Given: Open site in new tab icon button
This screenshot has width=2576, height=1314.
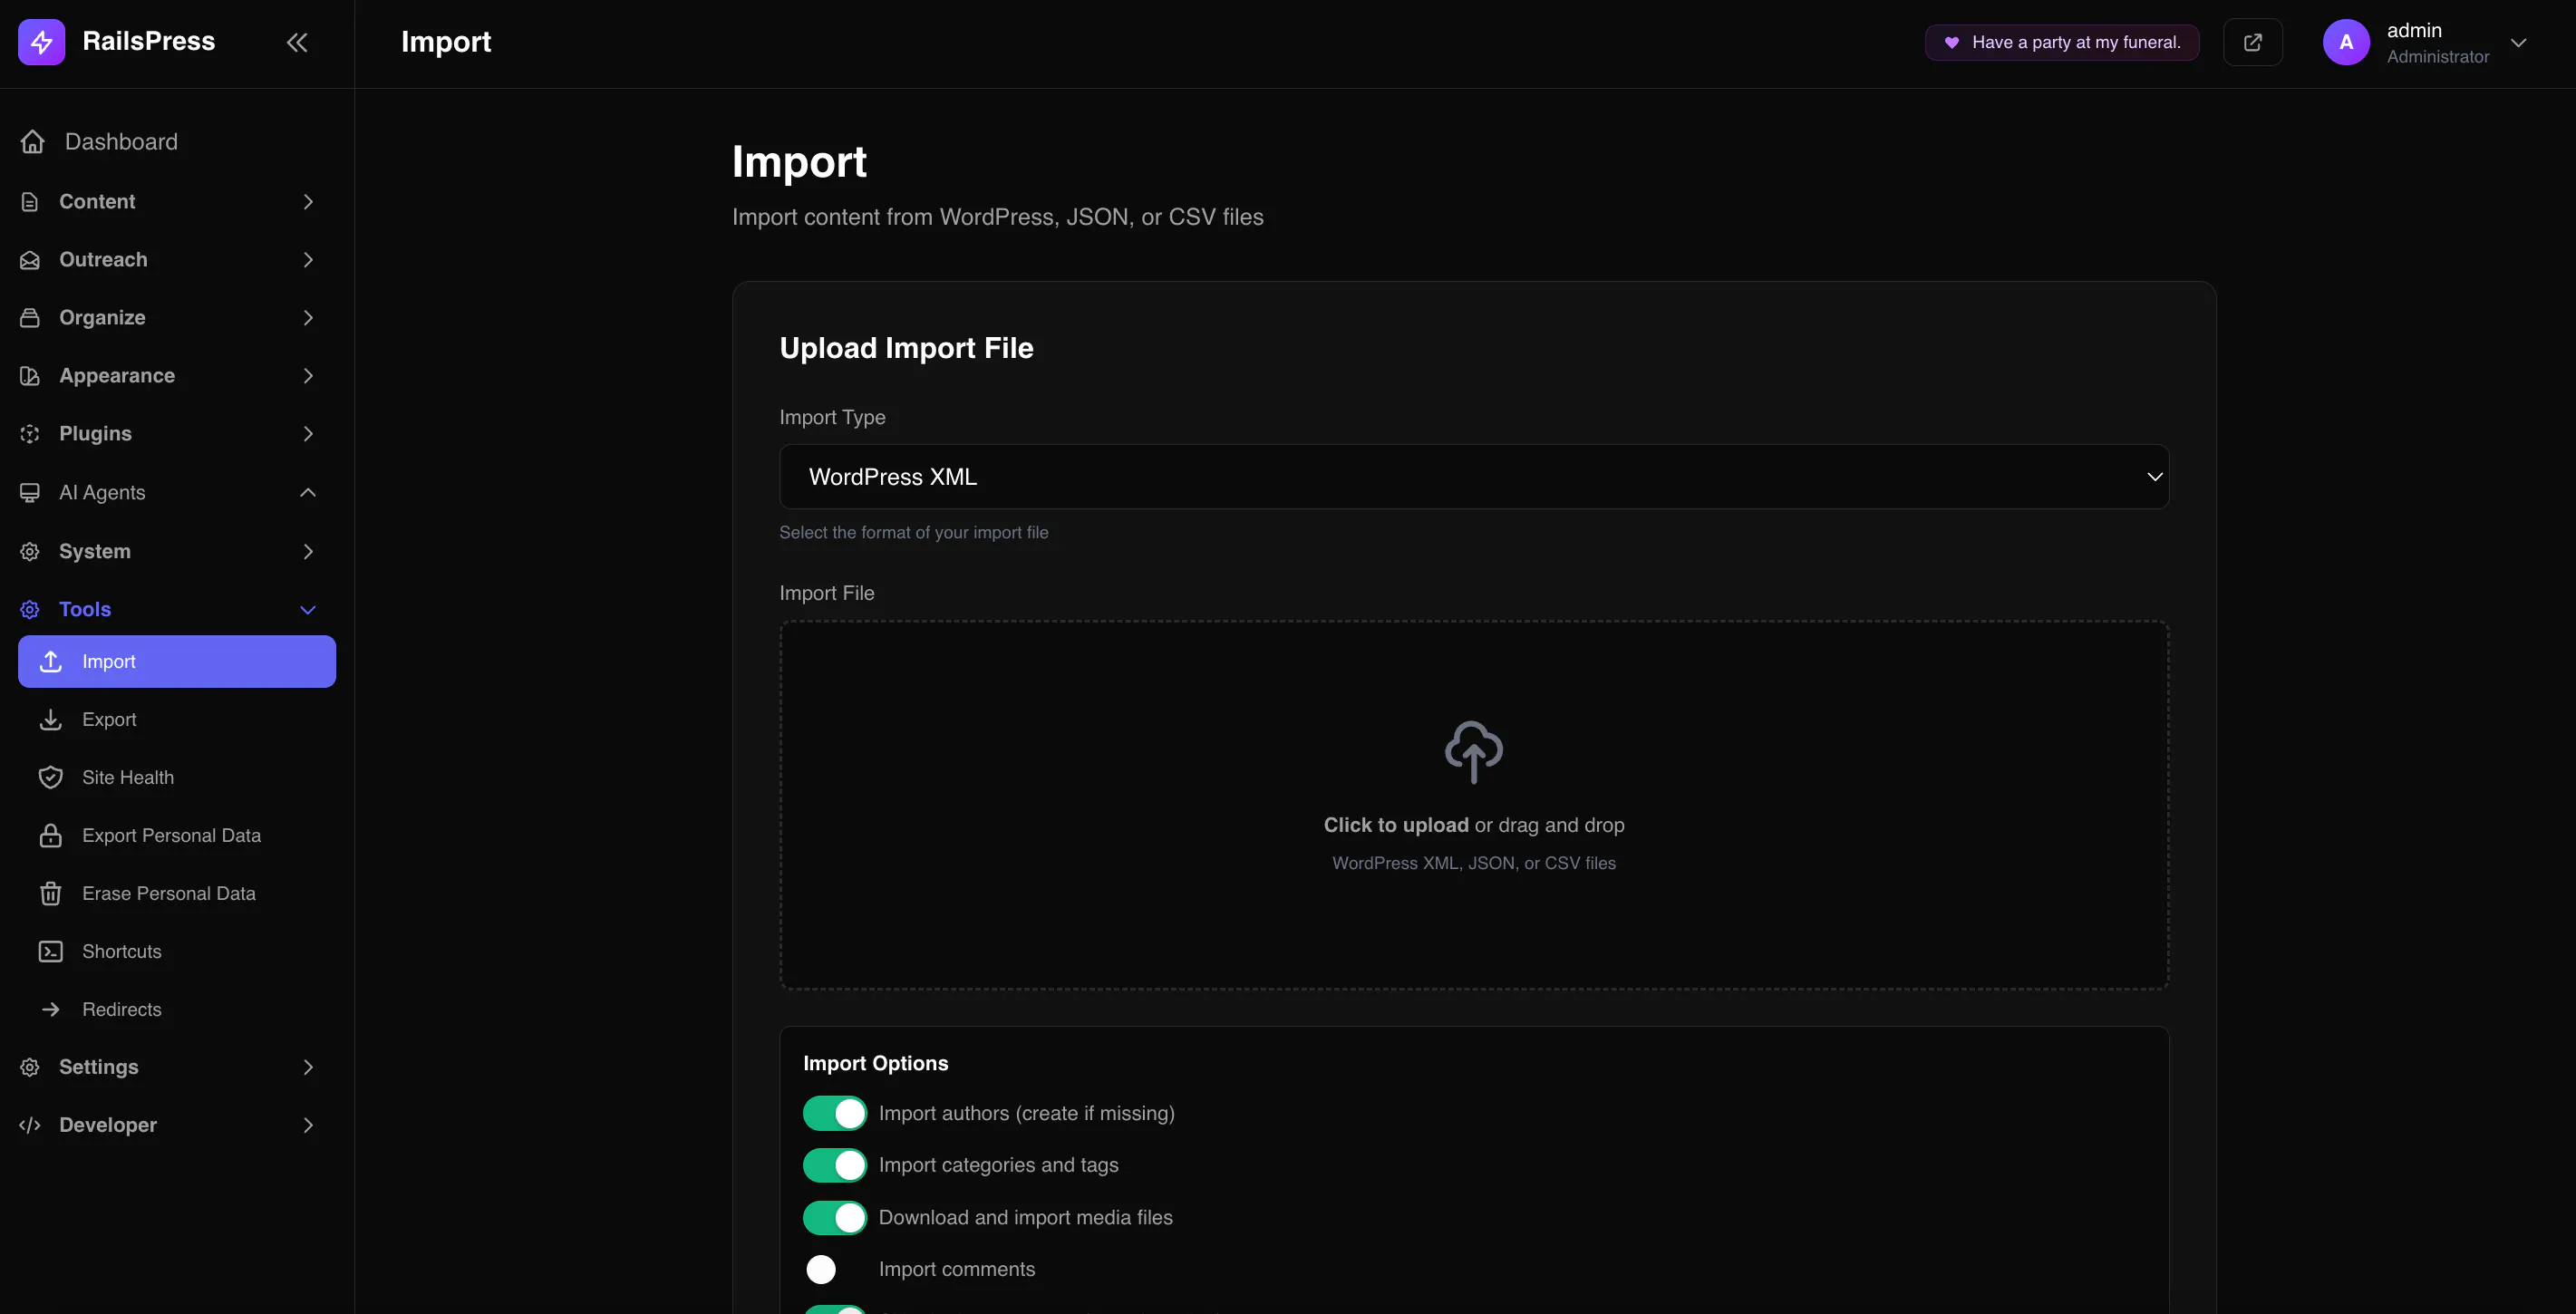Looking at the screenshot, I should click(2253, 42).
